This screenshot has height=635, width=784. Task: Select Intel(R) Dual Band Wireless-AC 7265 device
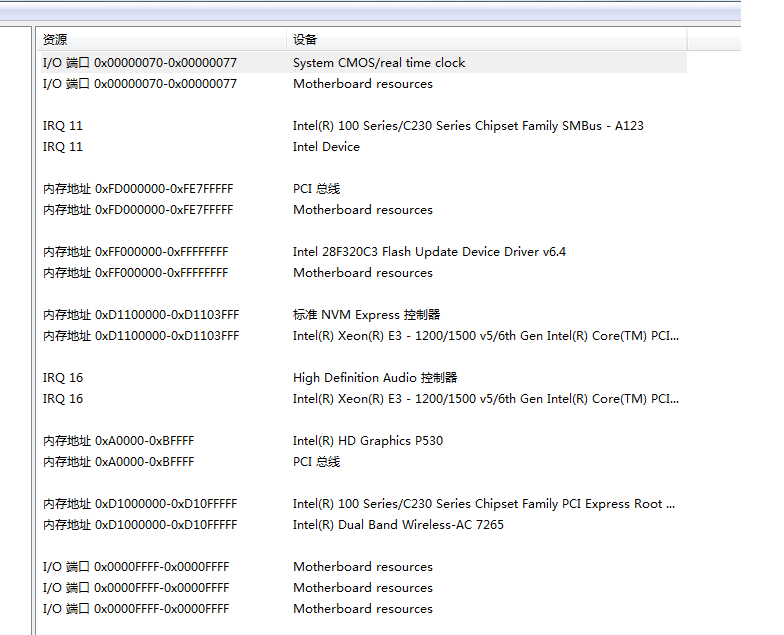398,525
